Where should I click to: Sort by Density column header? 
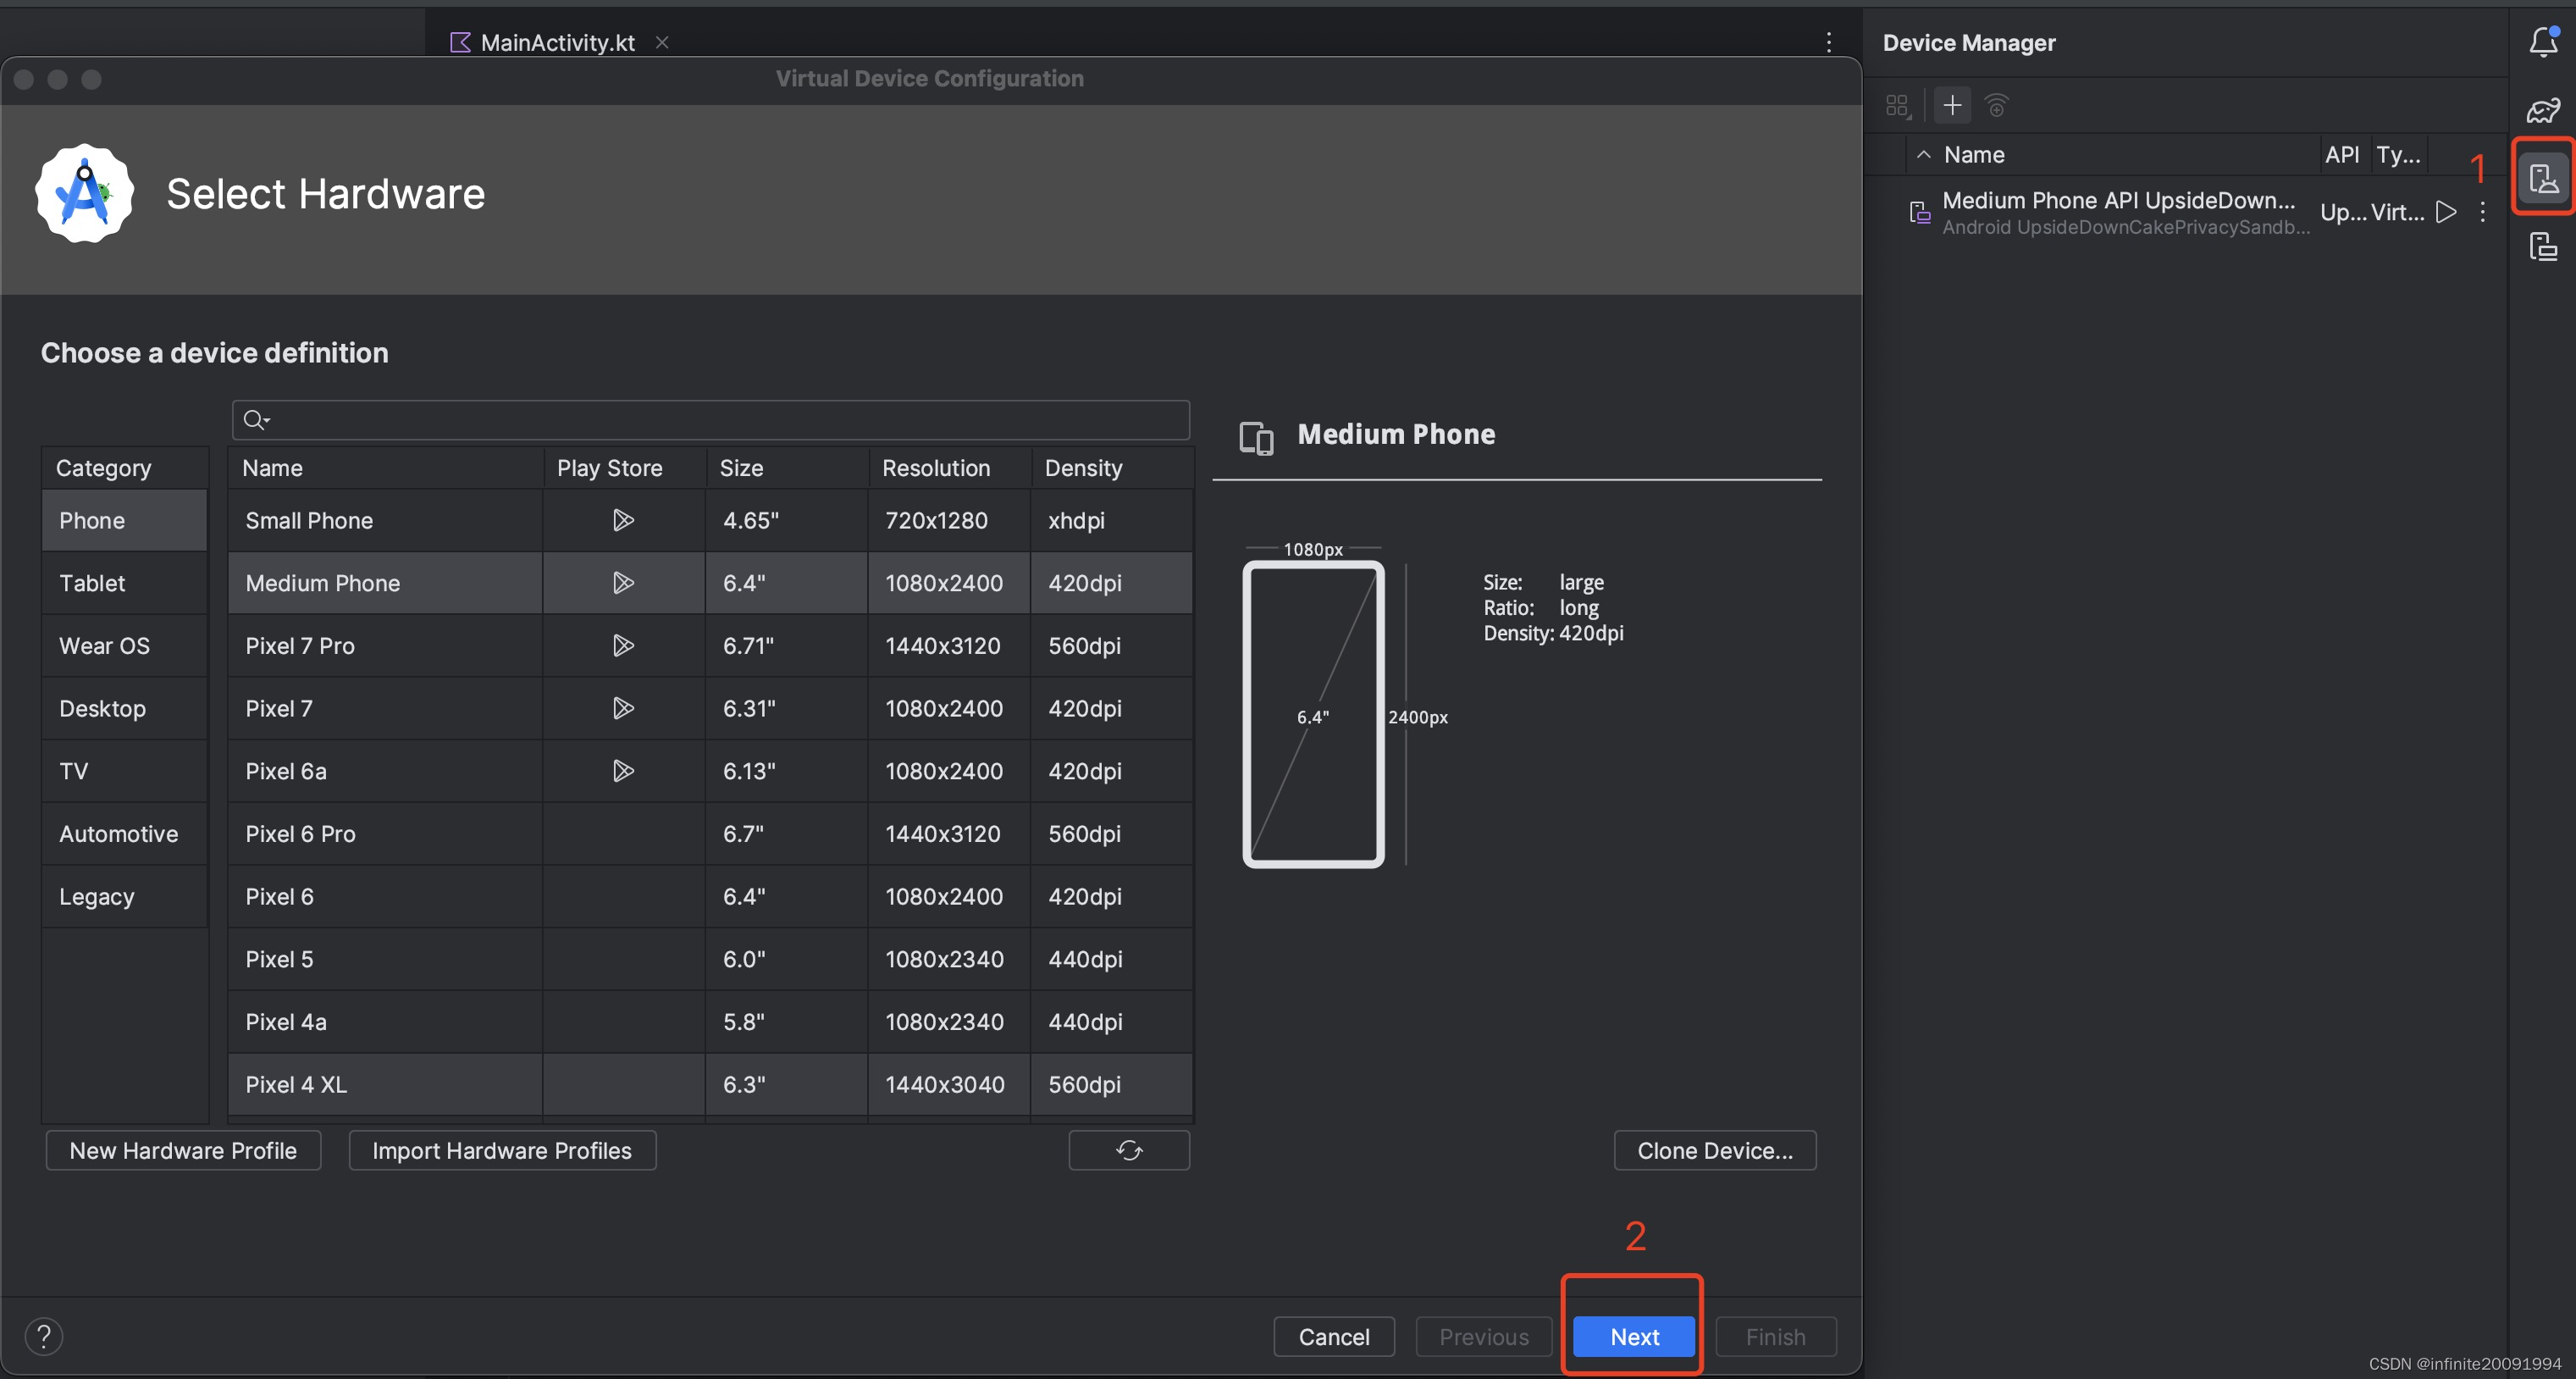1112,468
